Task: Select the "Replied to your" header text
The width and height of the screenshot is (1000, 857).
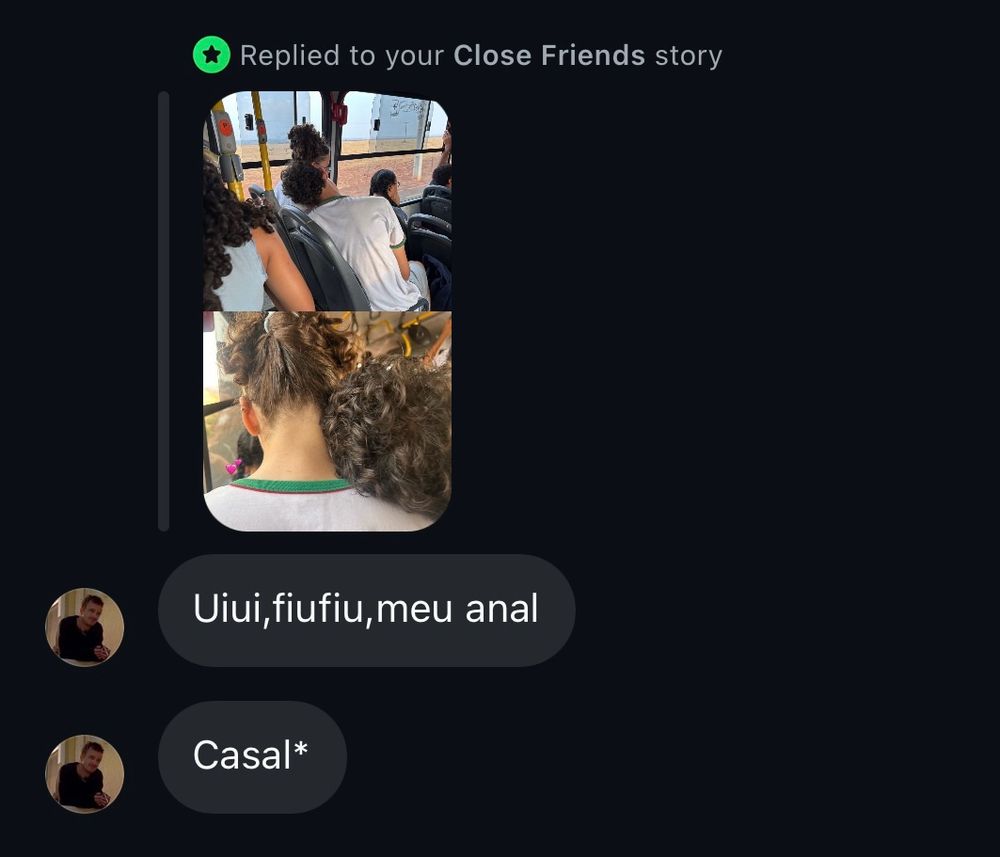Action: pos(342,56)
